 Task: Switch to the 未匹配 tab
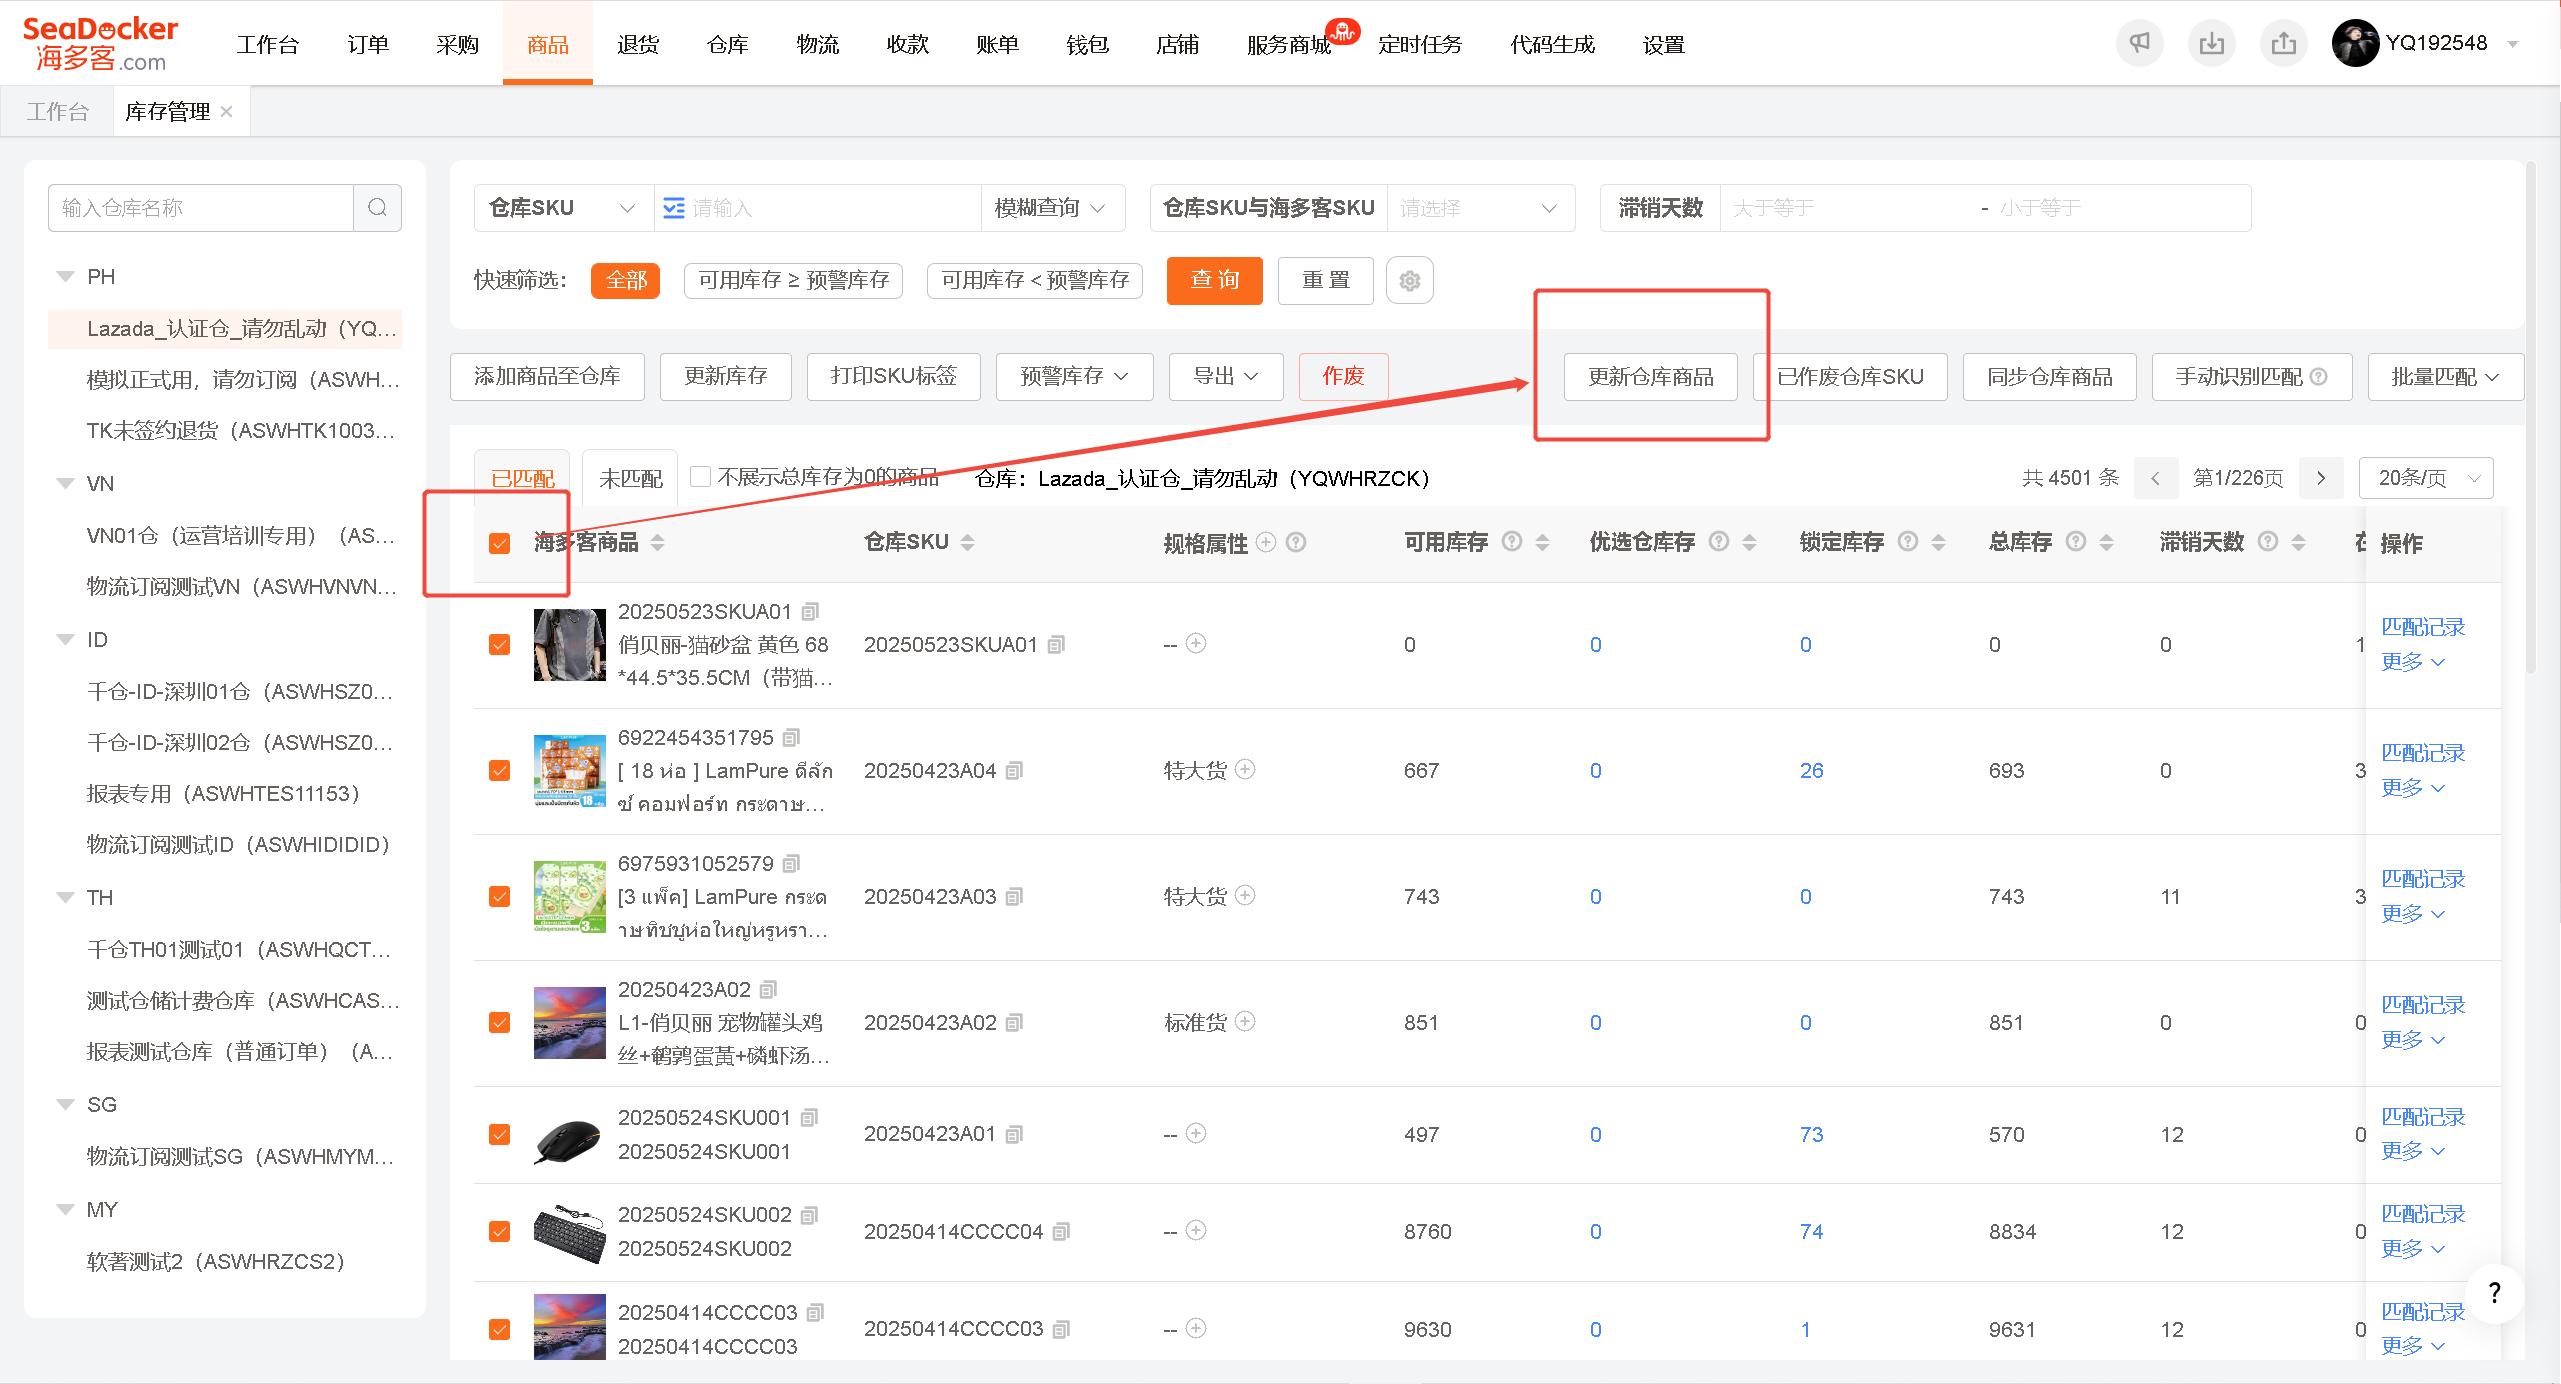(630, 478)
